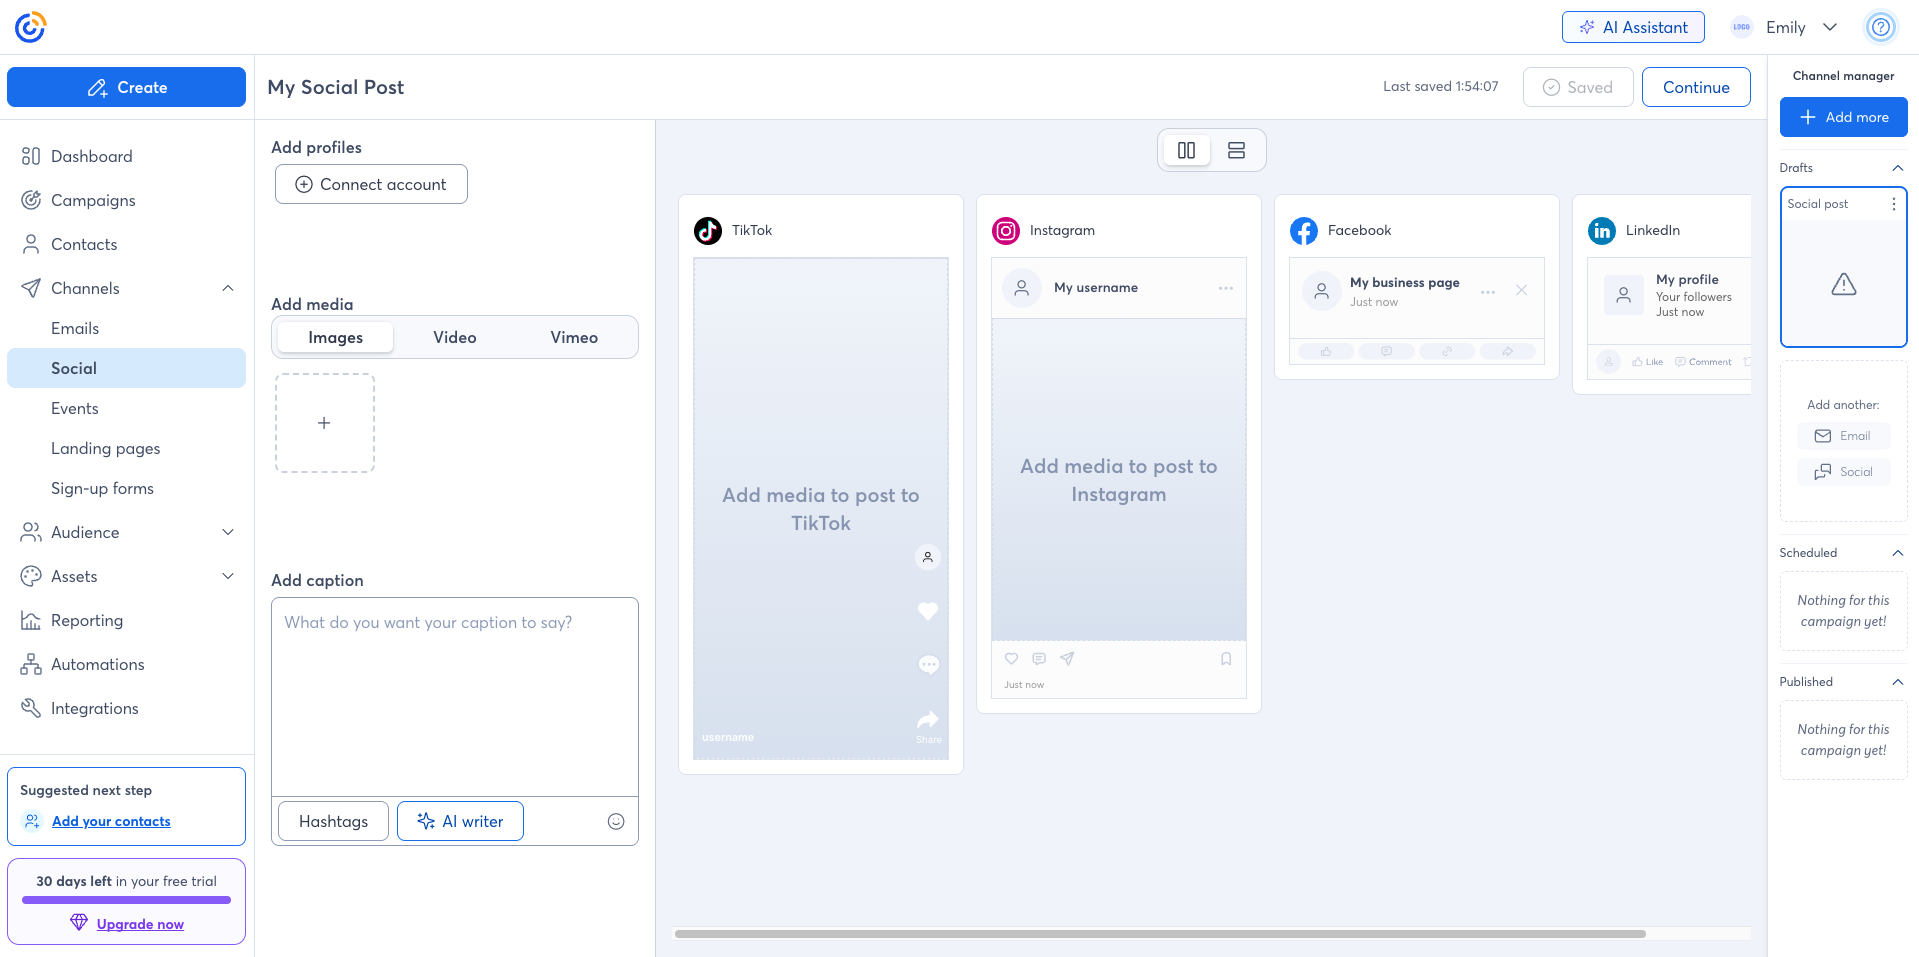This screenshot has height=957, width=1919.
Task: Click the Continue button
Action: point(1695,87)
